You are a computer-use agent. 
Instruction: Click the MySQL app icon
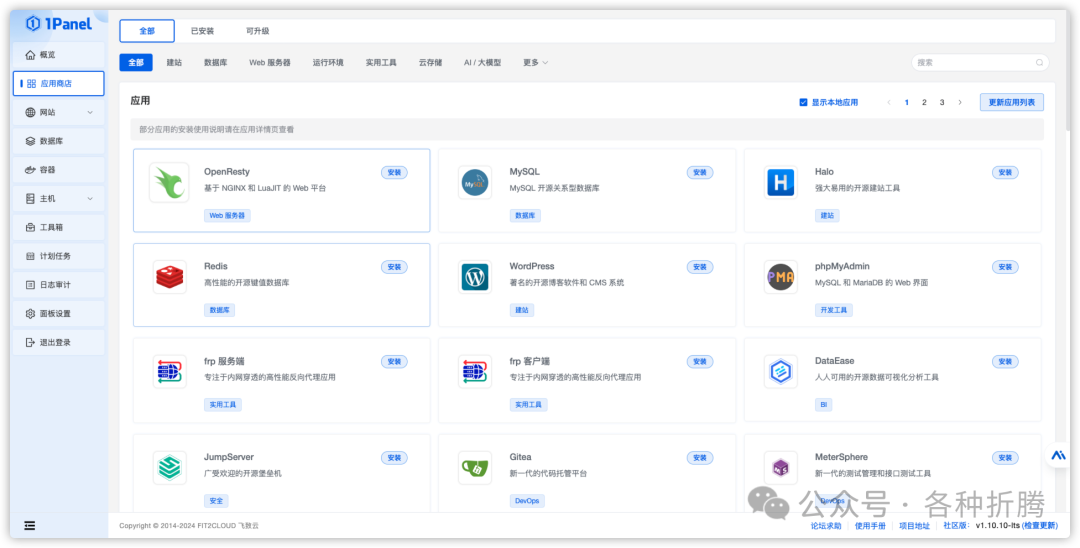point(475,182)
